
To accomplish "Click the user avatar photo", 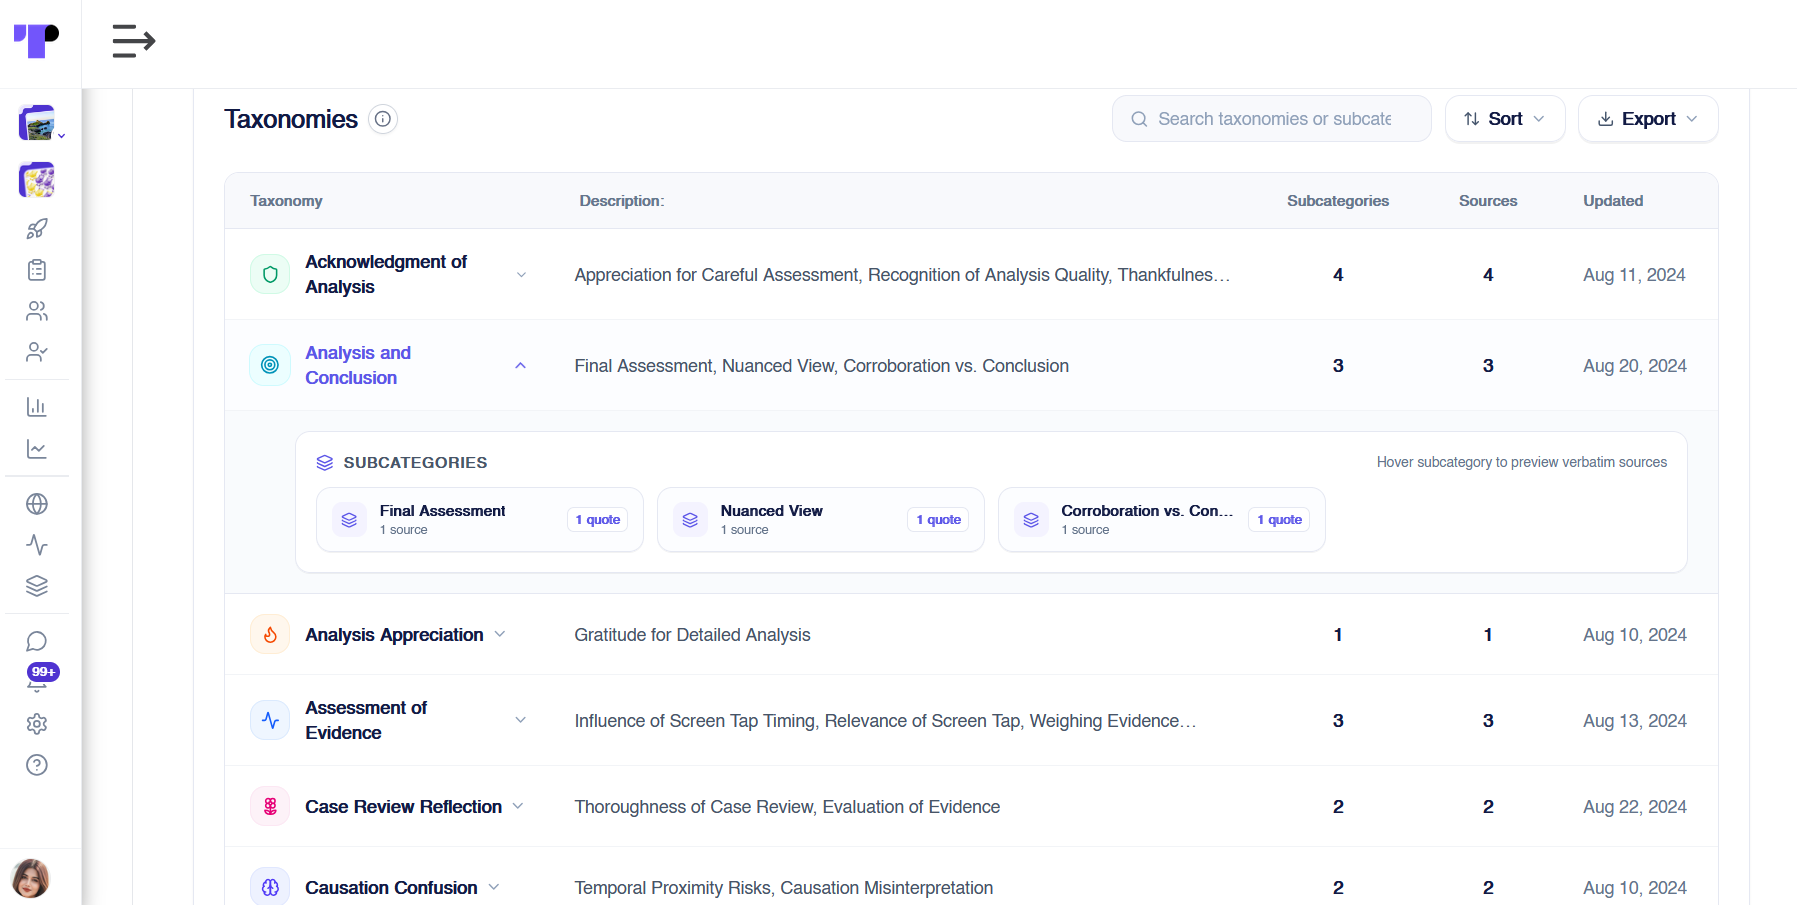I will point(30,878).
